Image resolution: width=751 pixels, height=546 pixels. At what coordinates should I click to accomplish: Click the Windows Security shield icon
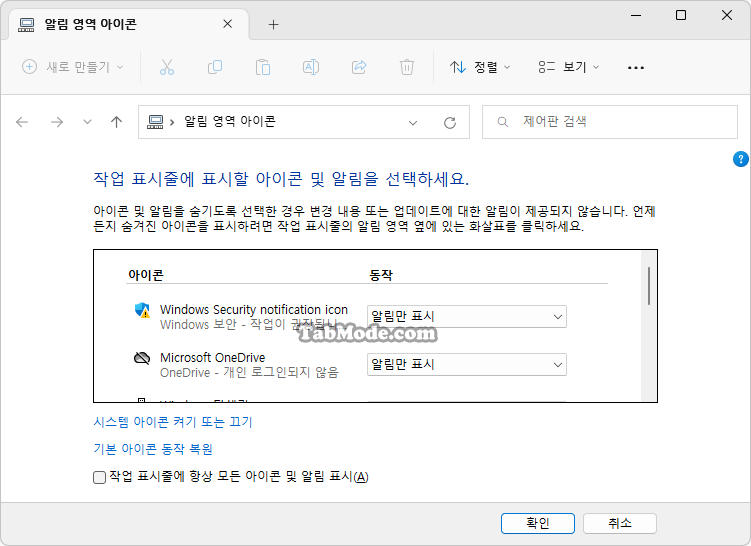pos(142,310)
